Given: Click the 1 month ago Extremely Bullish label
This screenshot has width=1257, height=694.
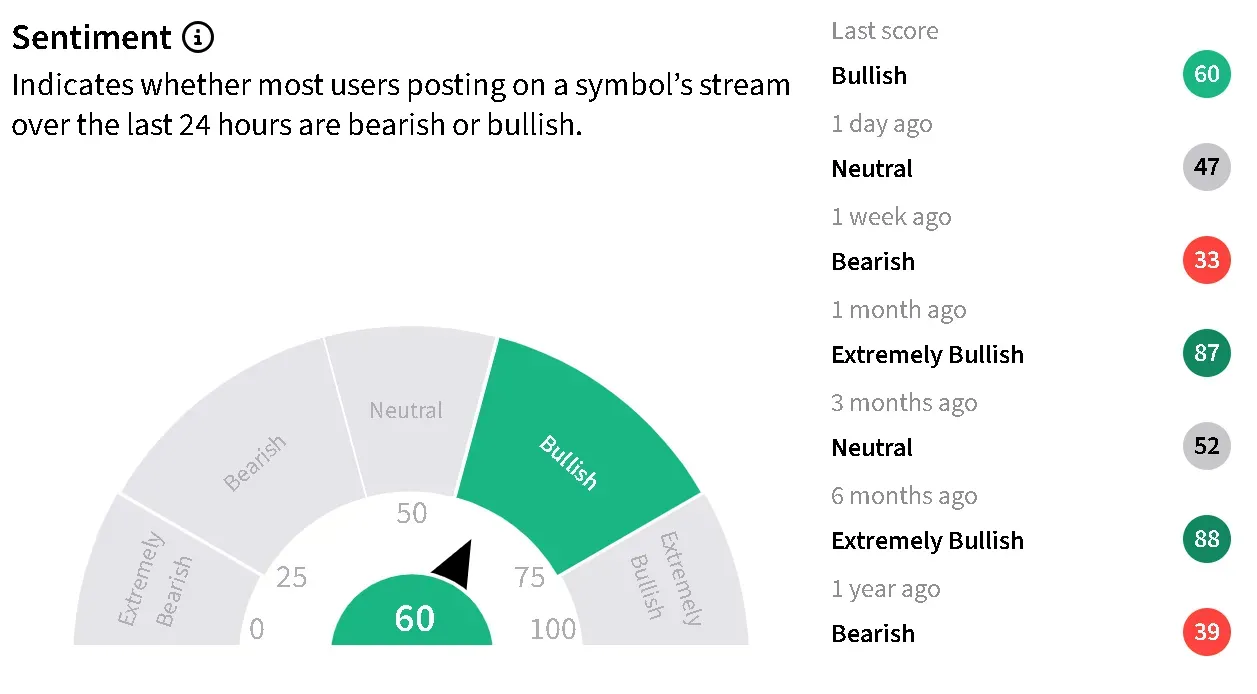Looking at the screenshot, I should click(x=927, y=355).
